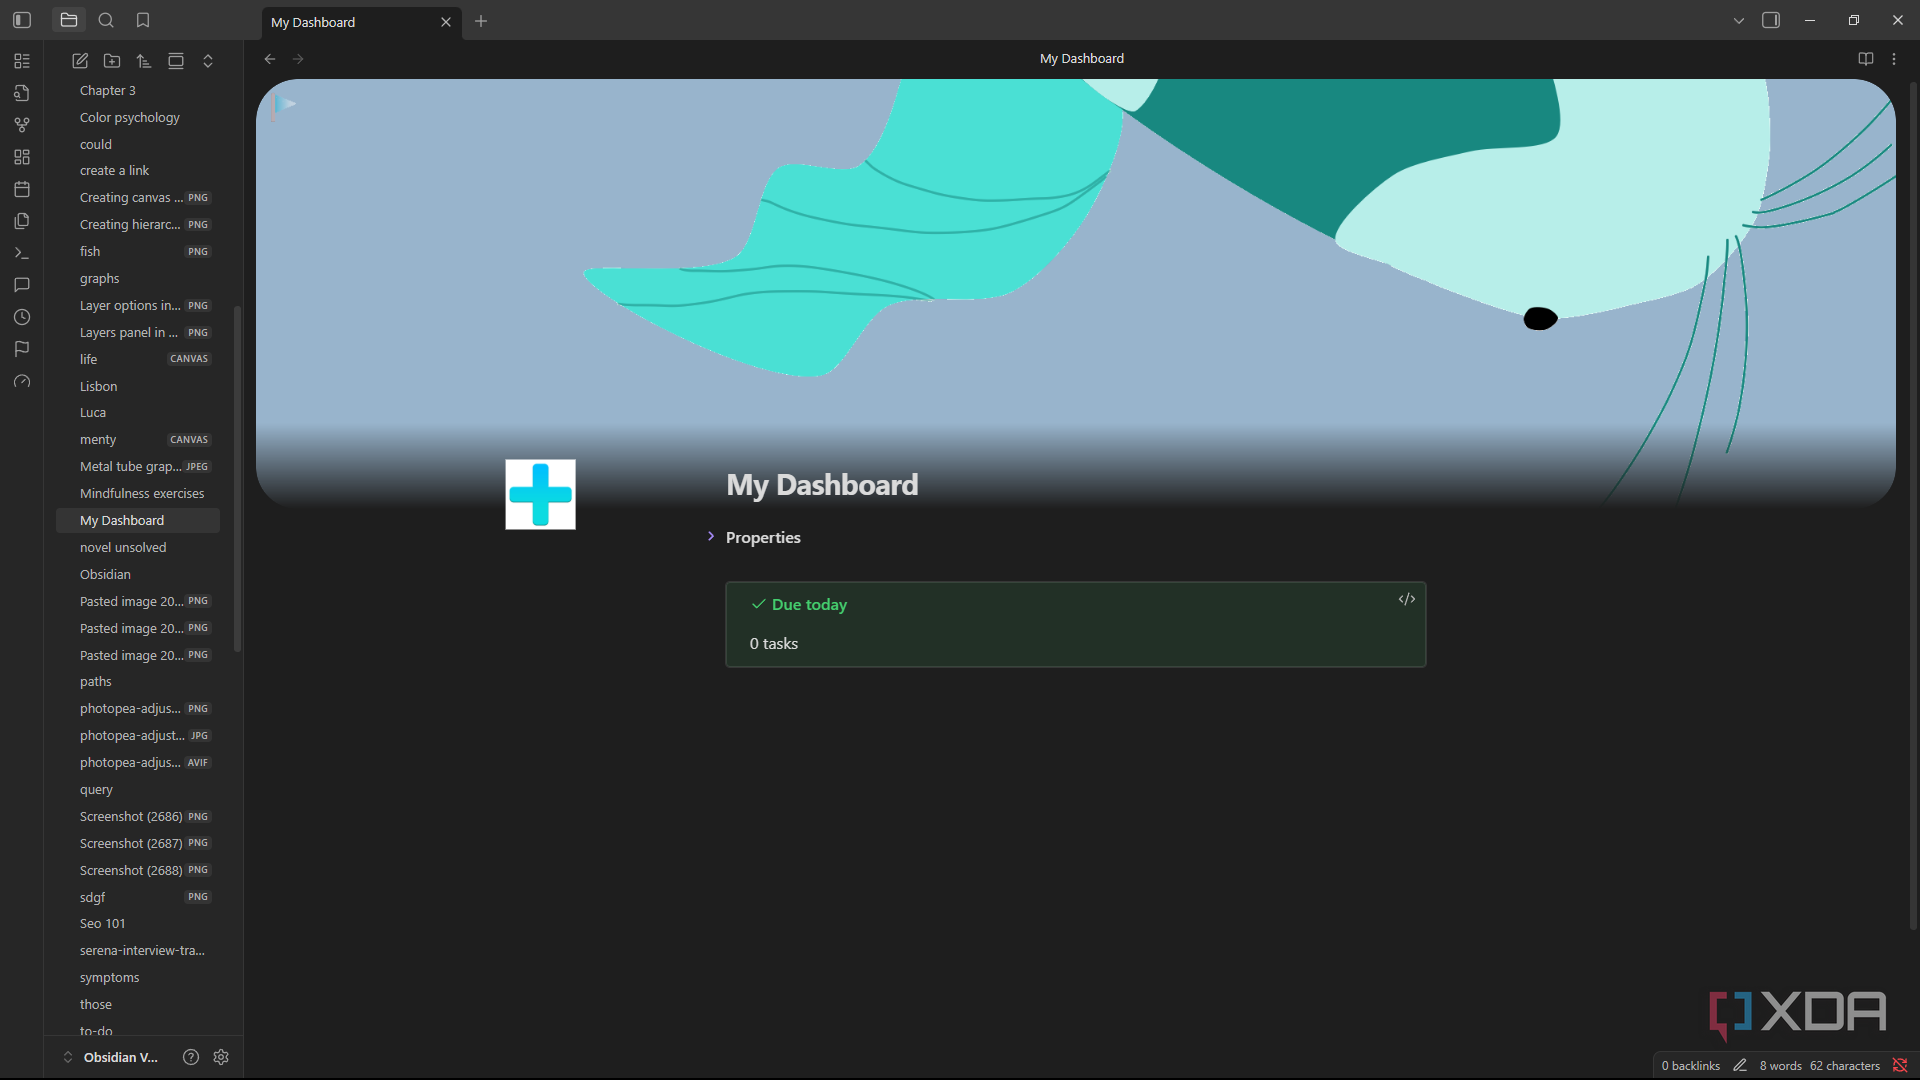Open the bookmarks pane icon
The width and height of the screenshot is (1920, 1080).
pos(143,20)
